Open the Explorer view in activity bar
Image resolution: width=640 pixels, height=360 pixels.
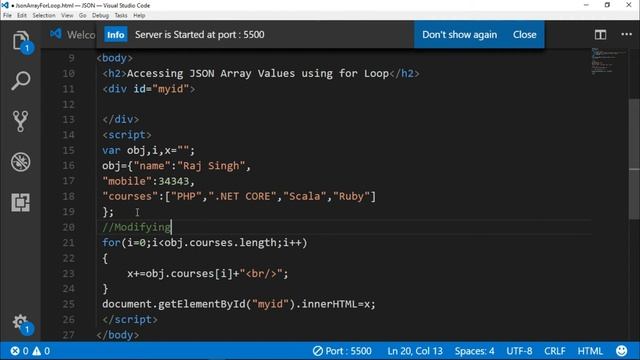pyautogui.click(x=20, y=41)
